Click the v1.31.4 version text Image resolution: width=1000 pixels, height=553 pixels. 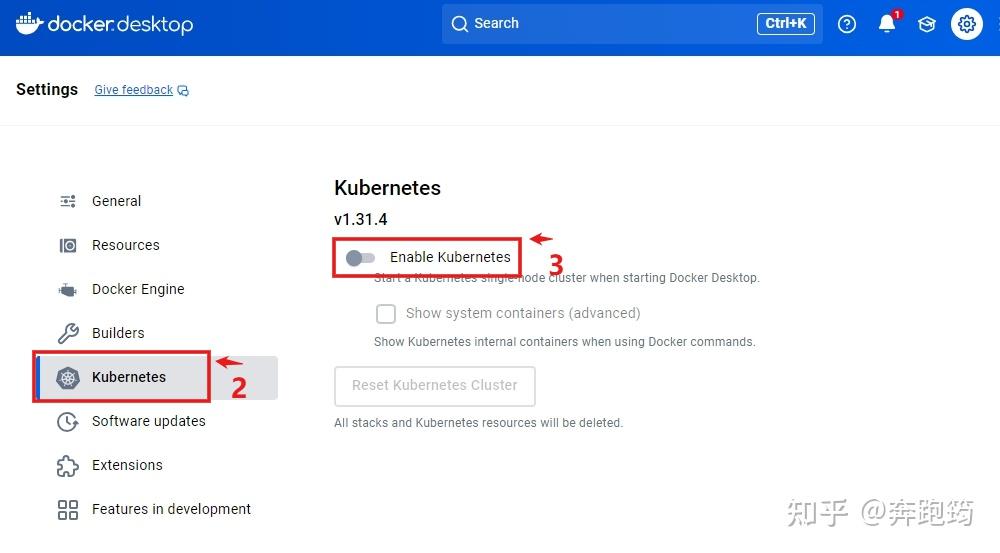pyautogui.click(x=360, y=219)
